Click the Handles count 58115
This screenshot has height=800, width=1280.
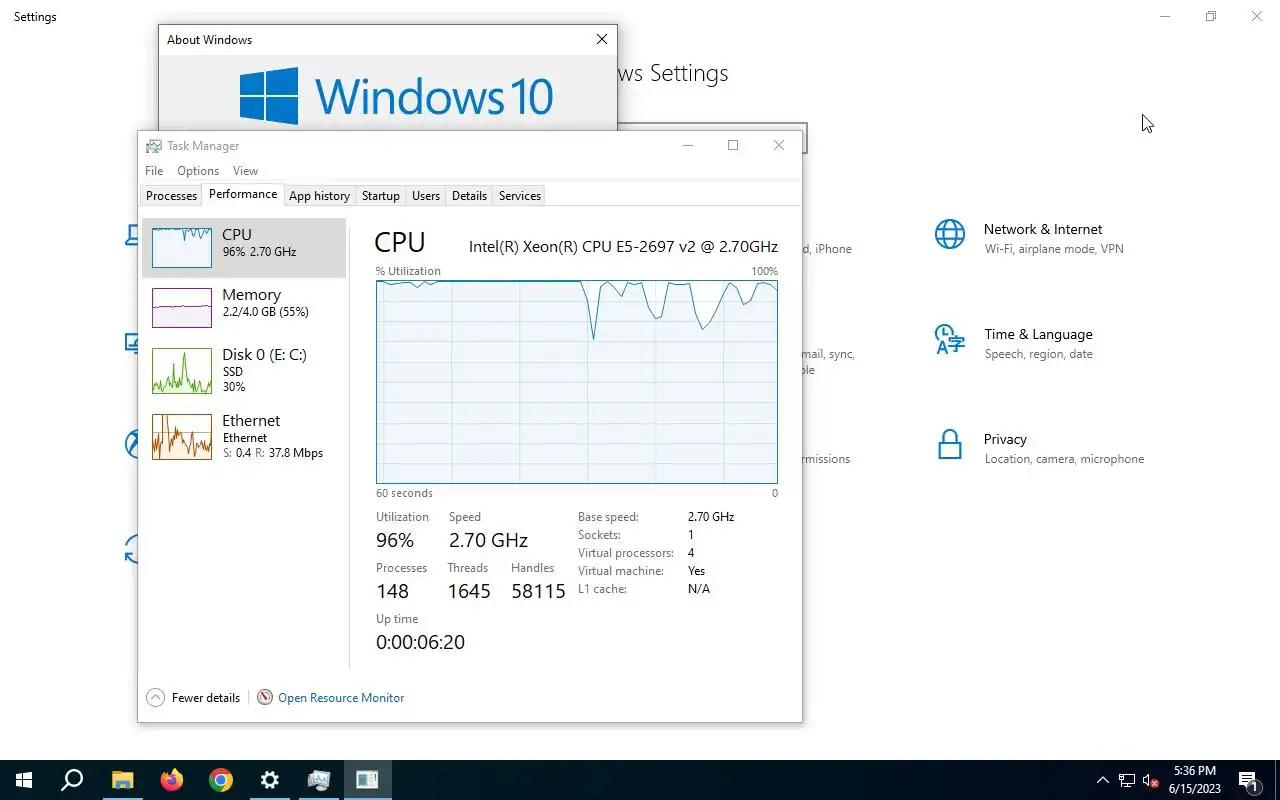coord(538,591)
